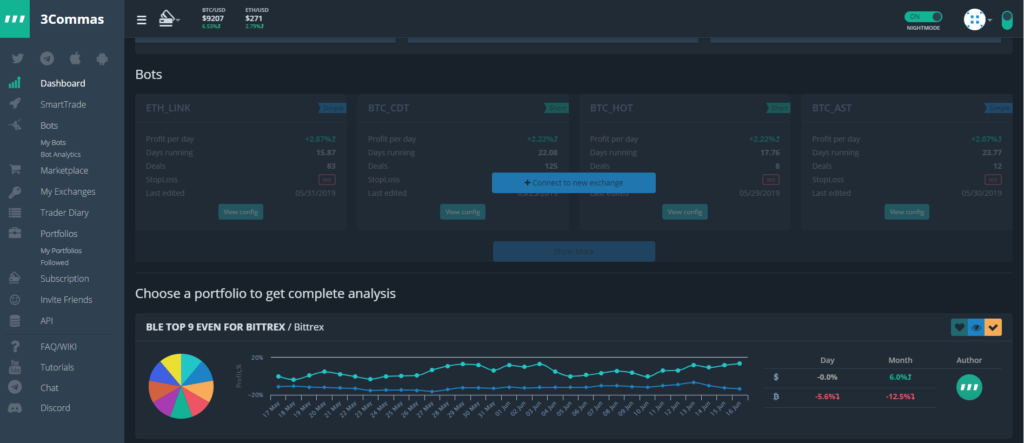Image resolution: width=1024 pixels, height=443 pixels.
Task: Turn off the Nightmode switch
Action: click(x=923, y=17)
